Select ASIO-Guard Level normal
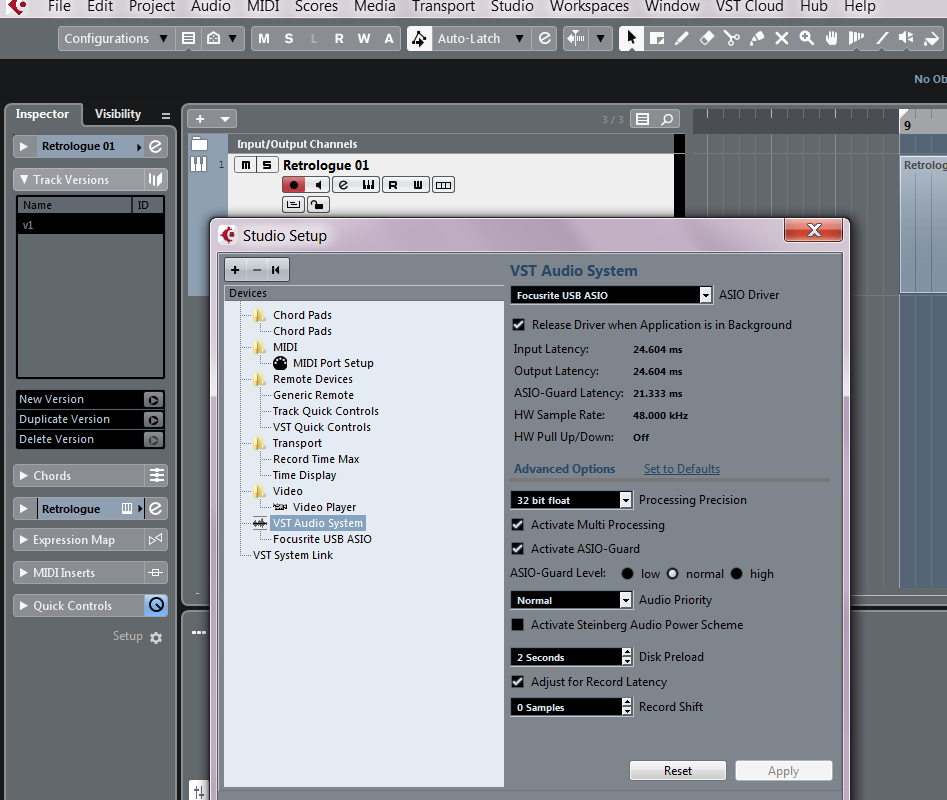Screen dimensions: 947x800 tap(672, 574)
